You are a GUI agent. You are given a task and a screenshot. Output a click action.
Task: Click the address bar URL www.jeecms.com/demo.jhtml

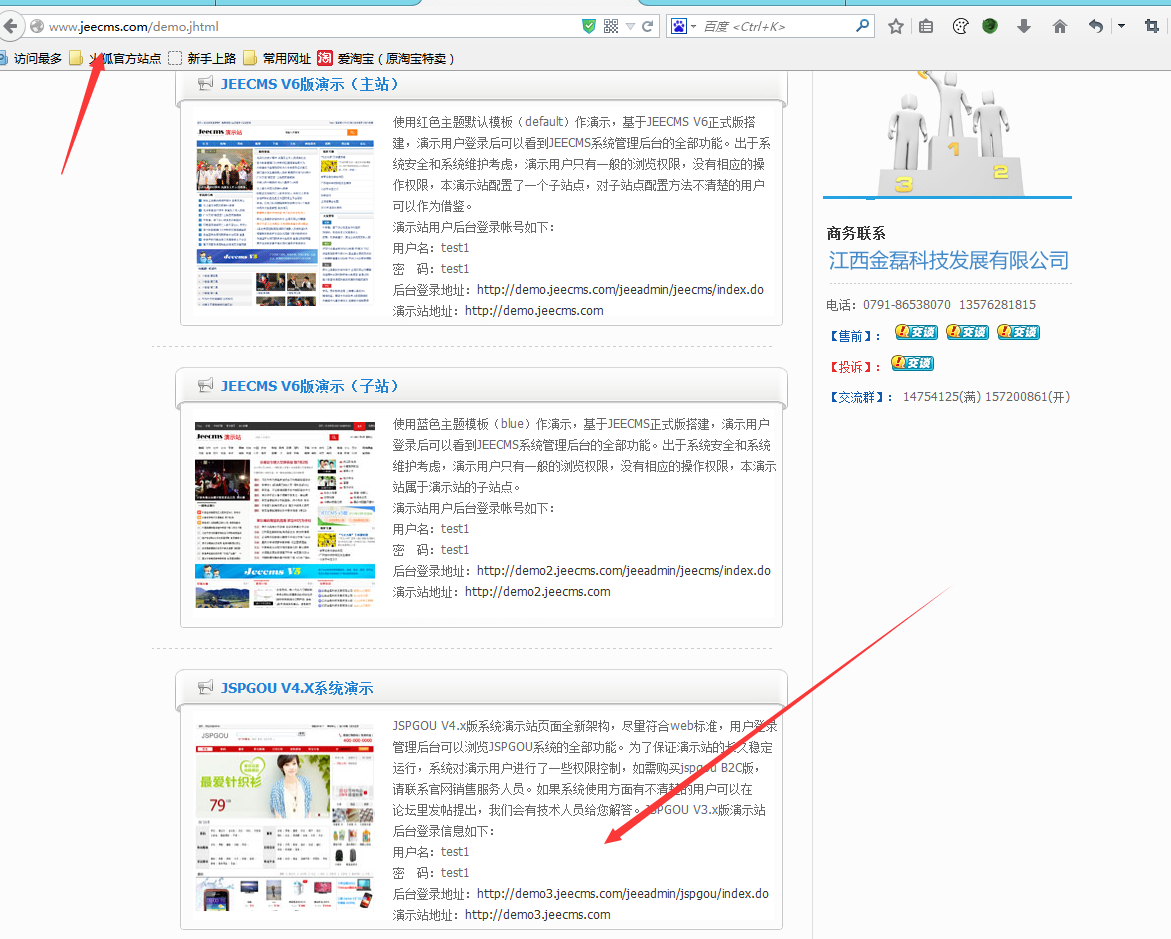(x=134, y=27)
